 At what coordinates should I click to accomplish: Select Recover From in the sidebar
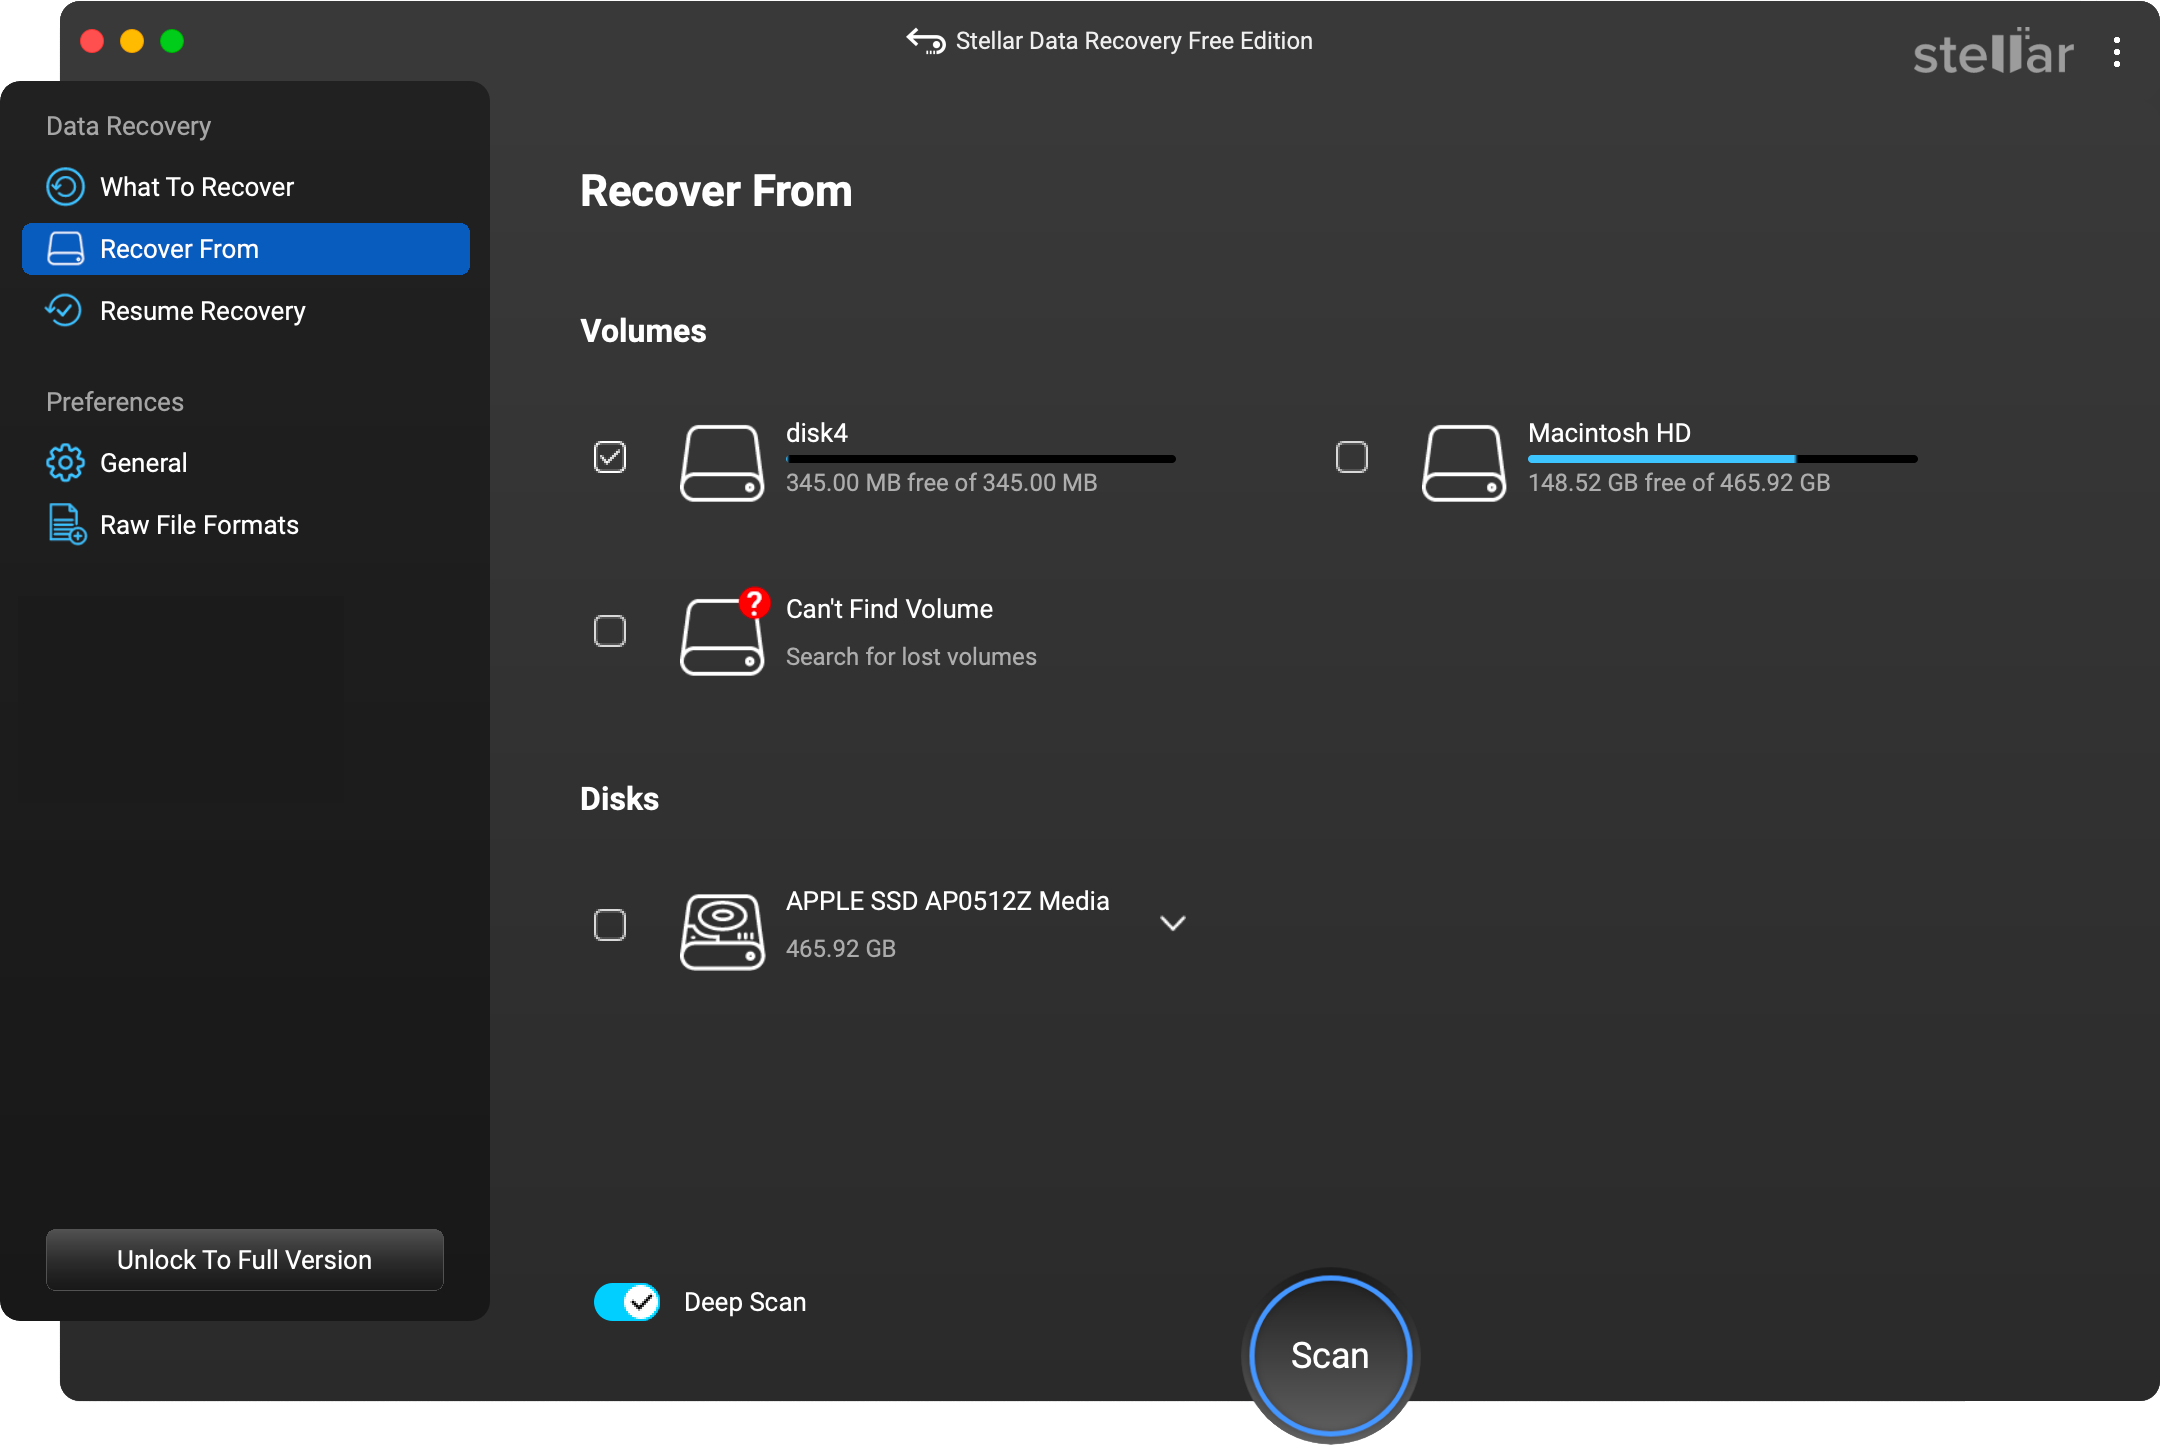click(x=178, y=249)
